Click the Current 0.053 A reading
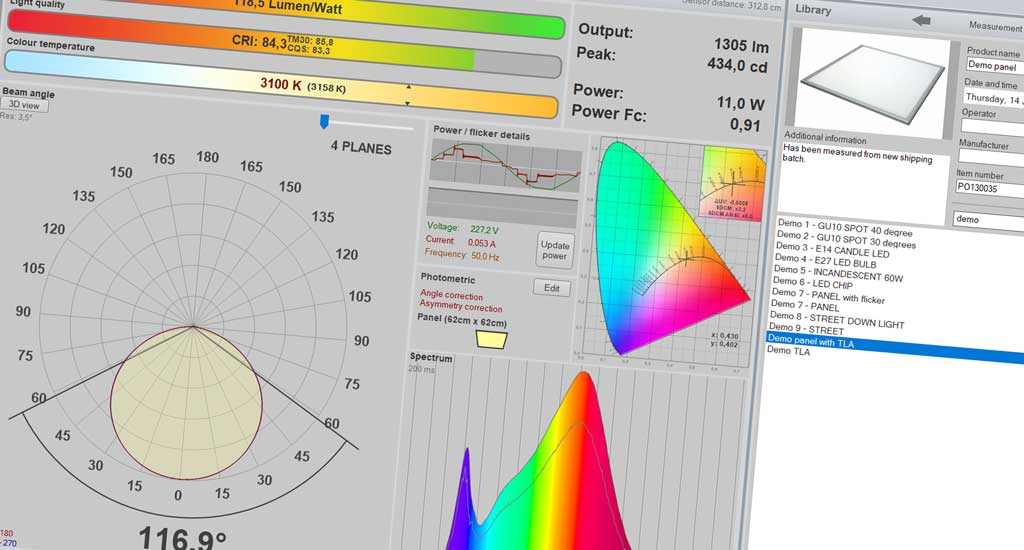Viewport: 1024px width, 550px height. [461, 241]
